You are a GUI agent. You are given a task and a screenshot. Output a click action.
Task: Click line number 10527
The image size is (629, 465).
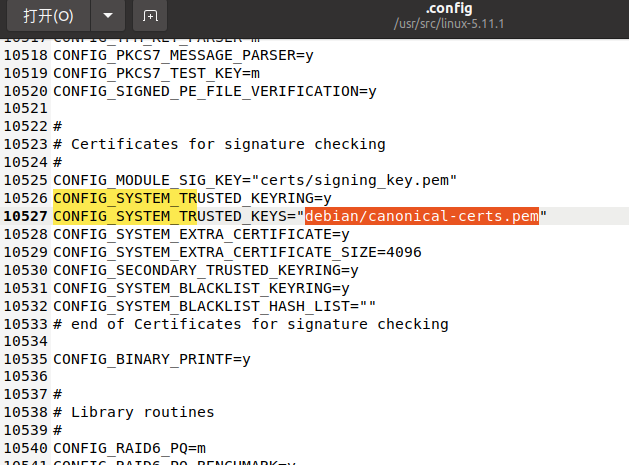[x=26, y=216]
